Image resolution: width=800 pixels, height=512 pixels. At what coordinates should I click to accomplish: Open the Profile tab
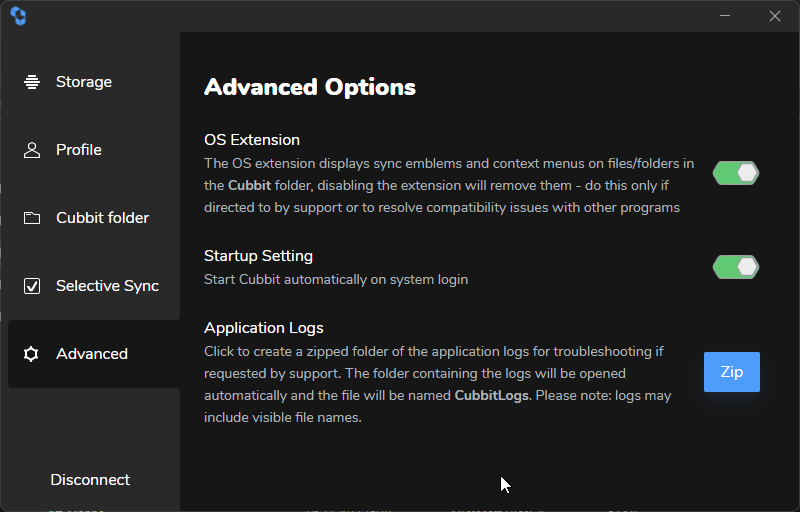[x=94, y=150]
